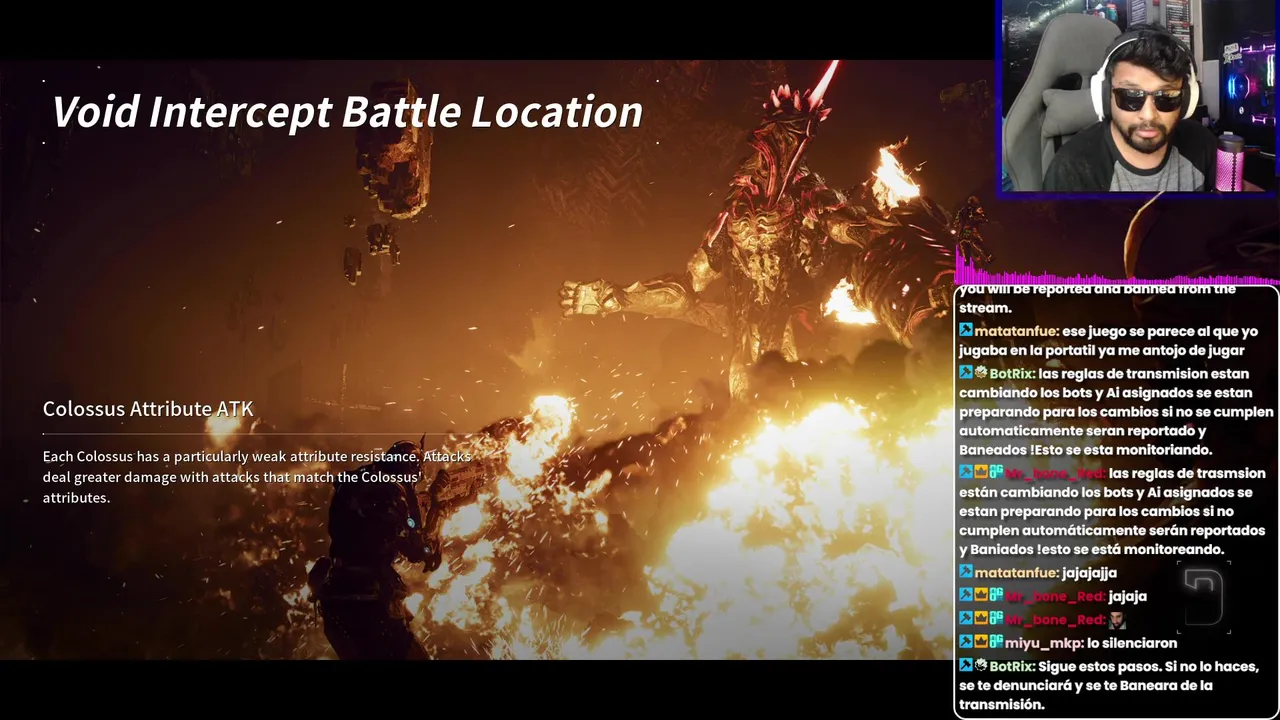Image resolution: width=1280 pixels, height=720 pixels.
Task: Click the 'Void Intercept Battle Location' title
Action: tap(347, 111)
